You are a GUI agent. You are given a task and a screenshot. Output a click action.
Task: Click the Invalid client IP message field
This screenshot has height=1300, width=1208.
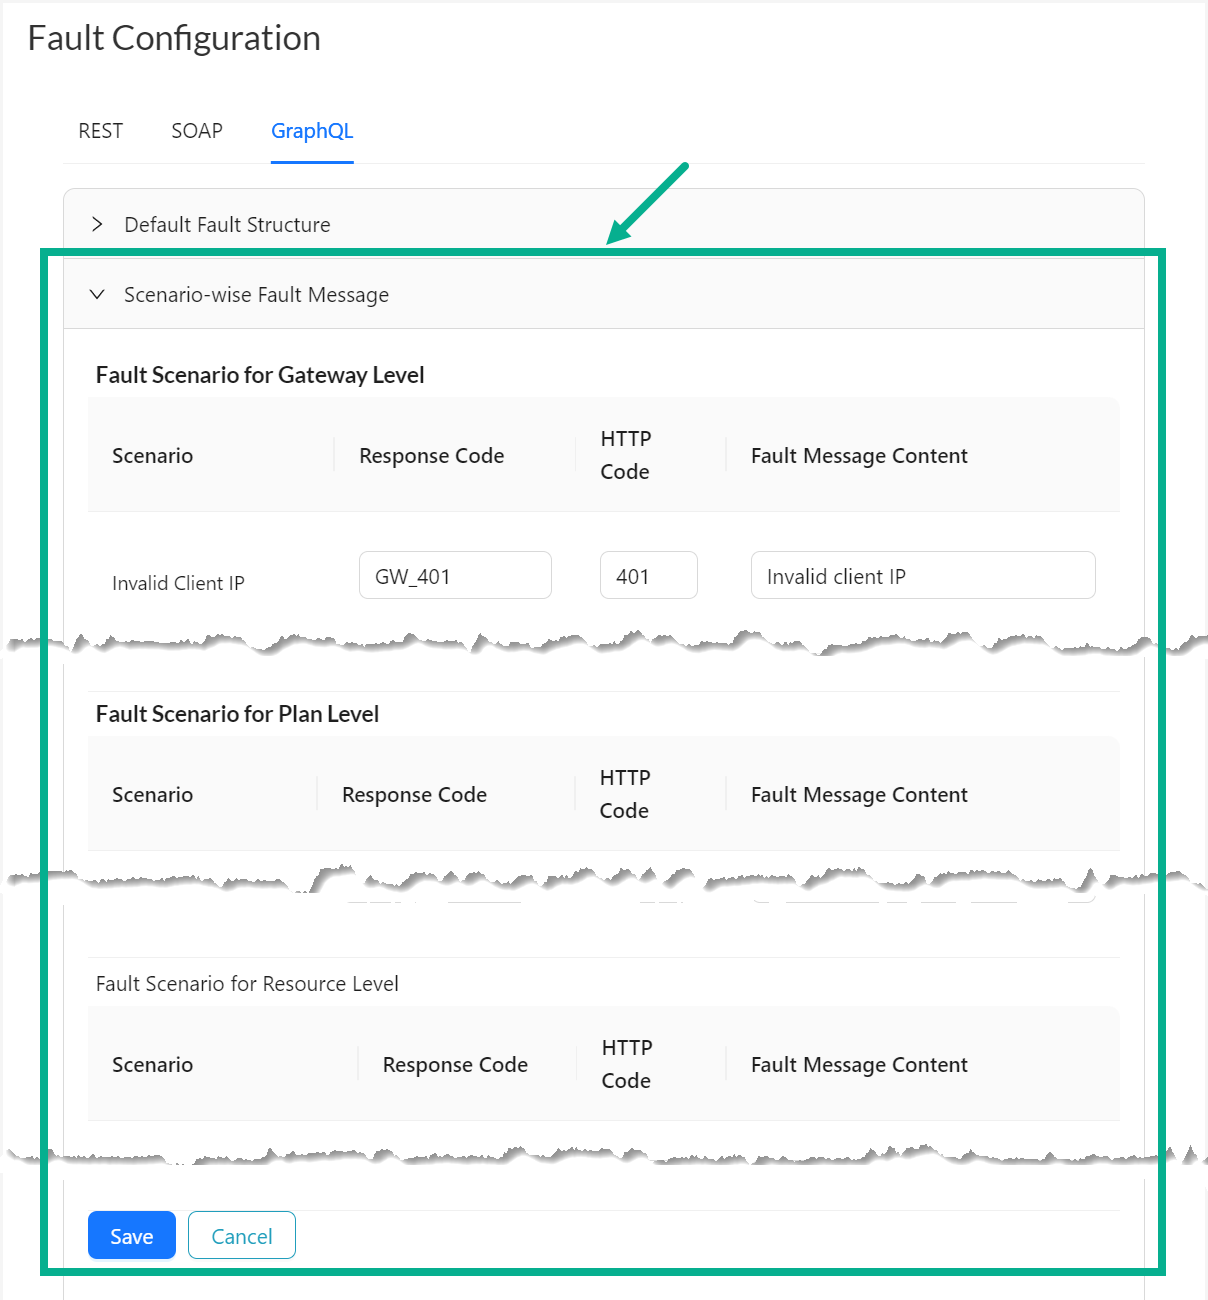(x=922, y=576)
